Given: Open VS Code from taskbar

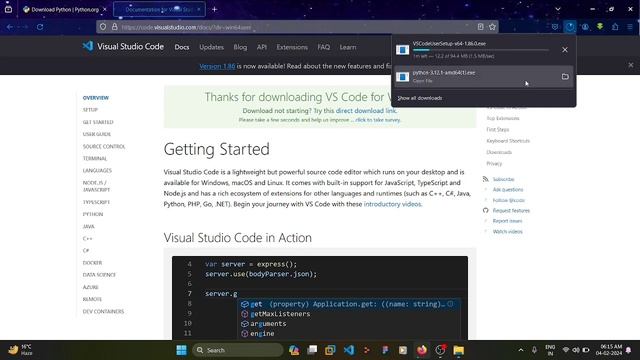Looking at the screenshot, I should point(349,350).
